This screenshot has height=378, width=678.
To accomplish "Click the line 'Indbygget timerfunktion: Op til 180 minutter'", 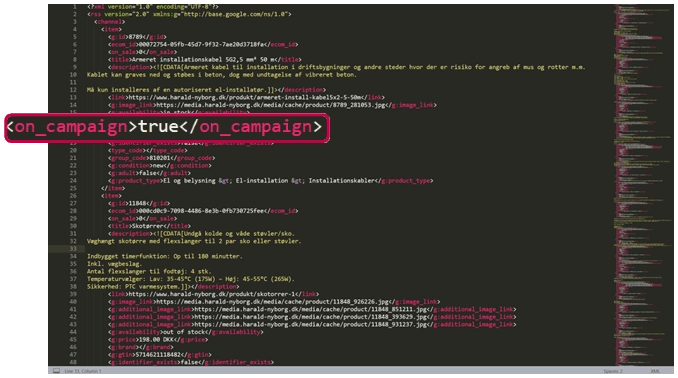I will (164, 256).
